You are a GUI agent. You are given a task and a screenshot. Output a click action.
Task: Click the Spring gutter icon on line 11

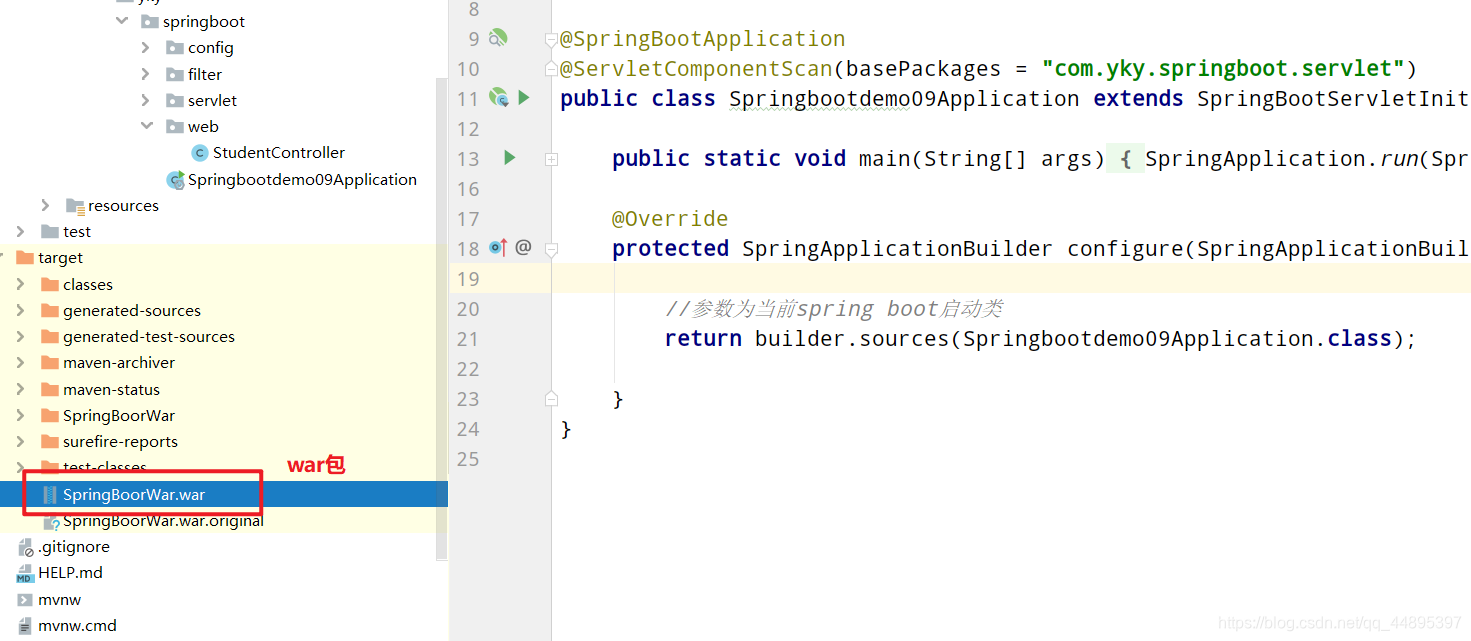(498, 98)
